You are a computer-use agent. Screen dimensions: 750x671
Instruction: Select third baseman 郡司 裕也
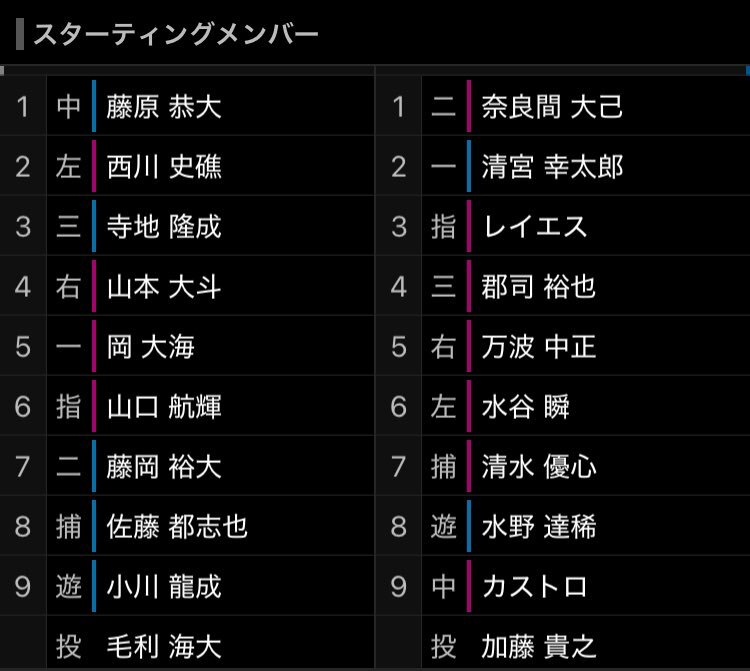pyautogui.click(x=538, y=287)
